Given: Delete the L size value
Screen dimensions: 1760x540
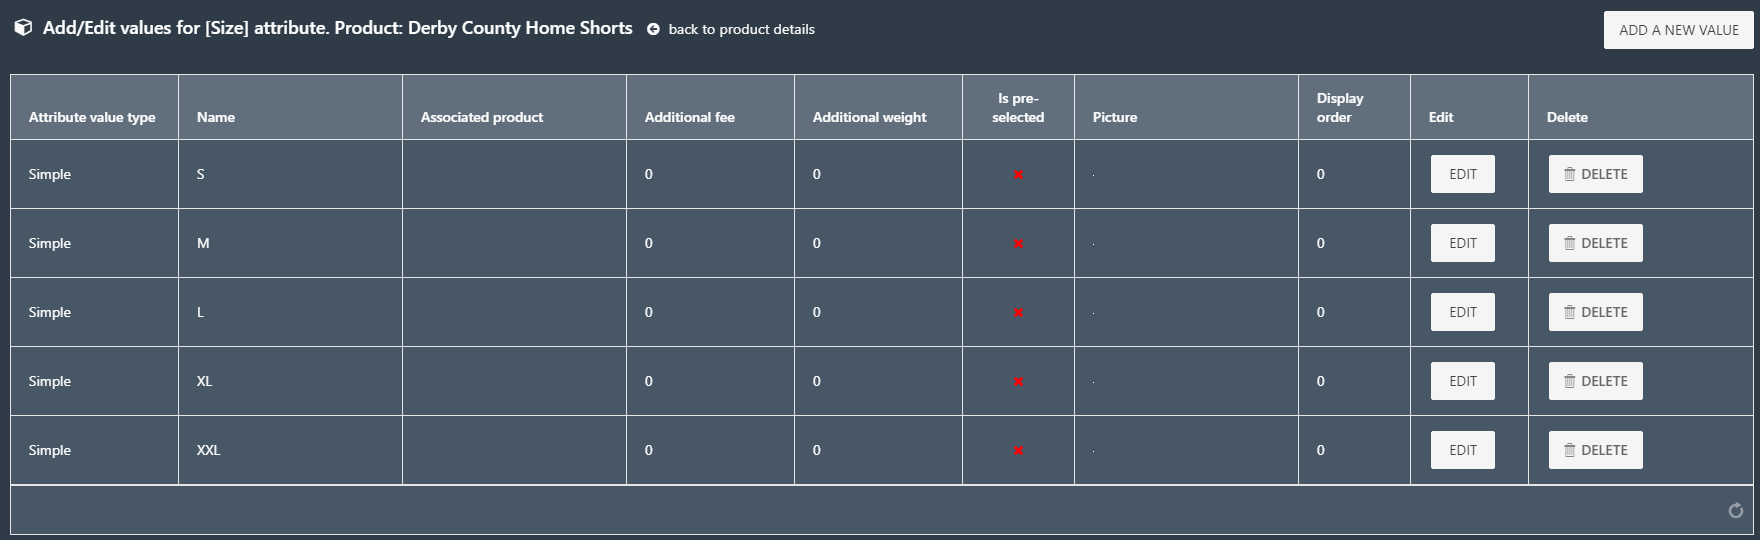Looking at the screenshot, I should (1595, 312).
